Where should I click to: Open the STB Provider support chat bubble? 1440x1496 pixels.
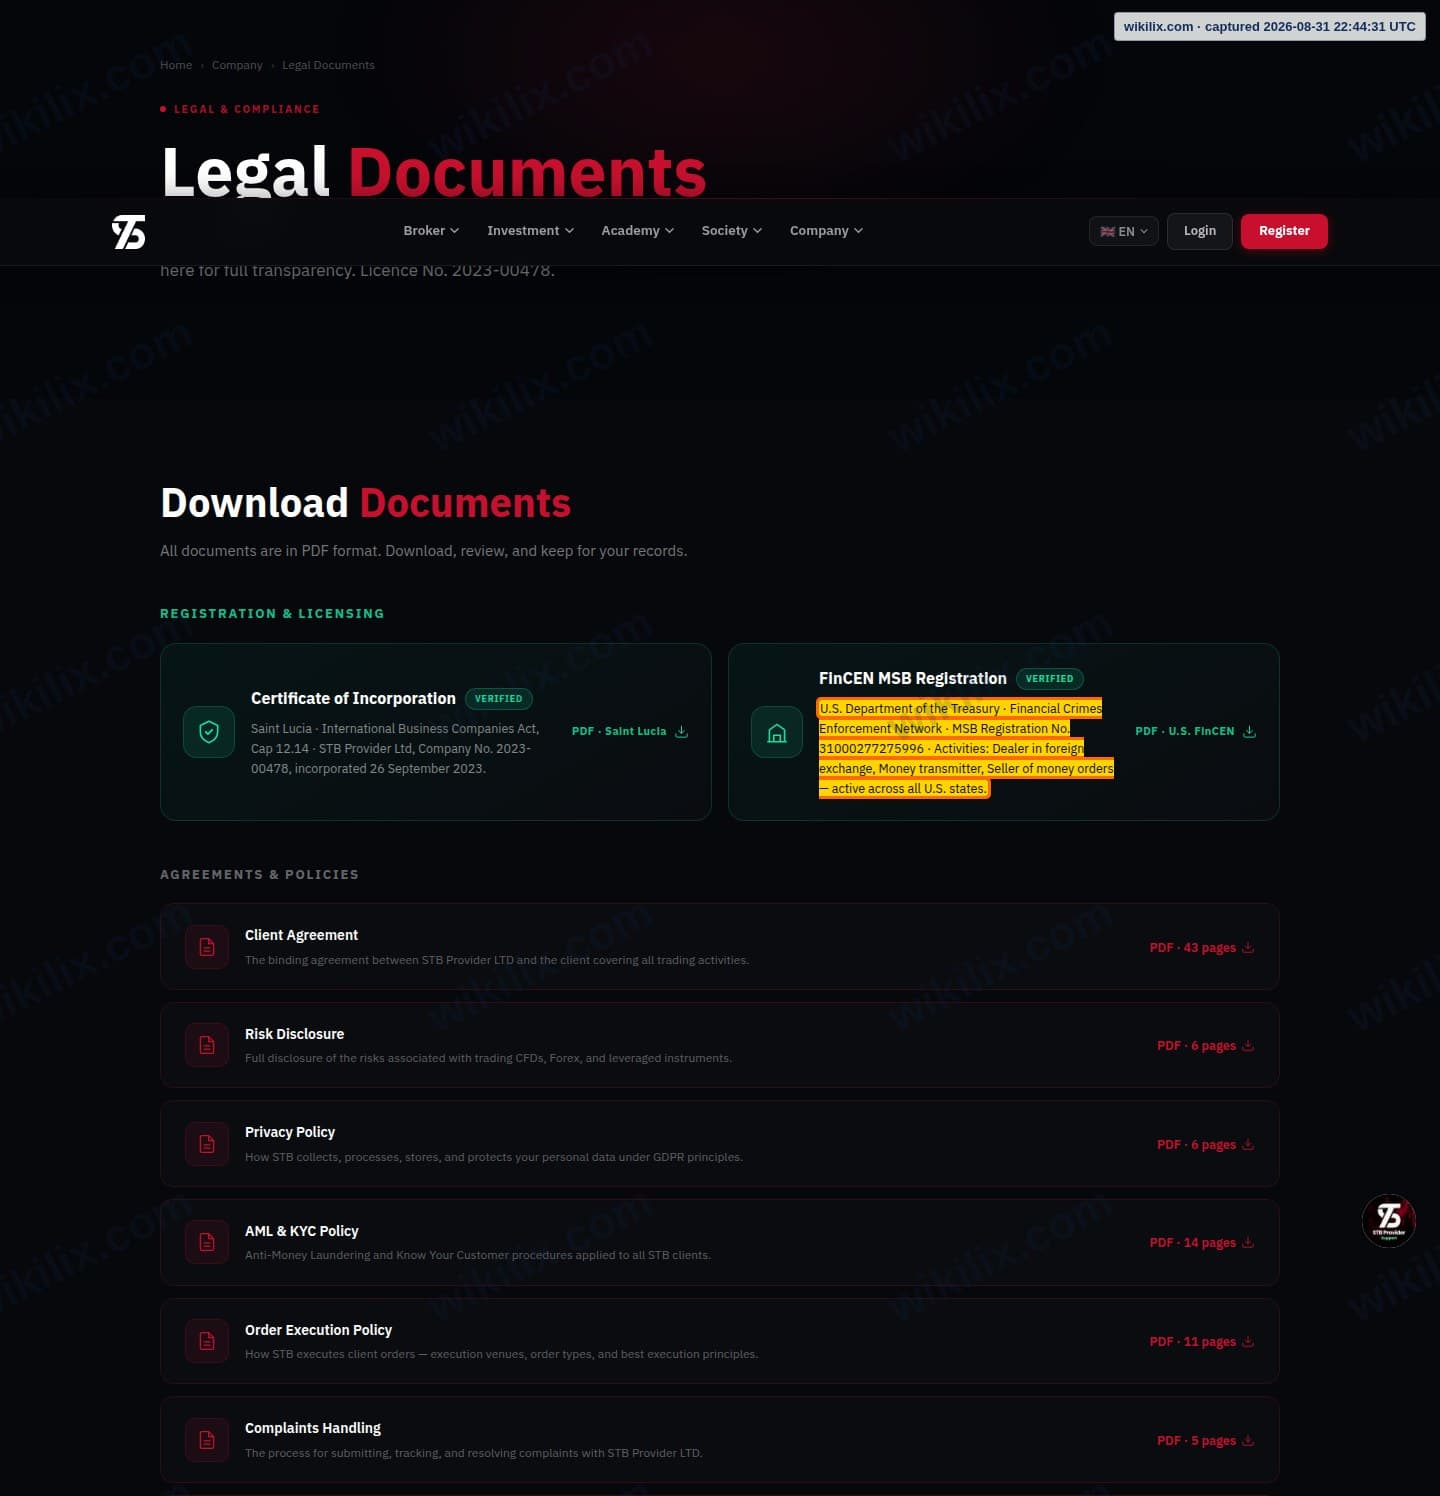pos(1389,1220)
